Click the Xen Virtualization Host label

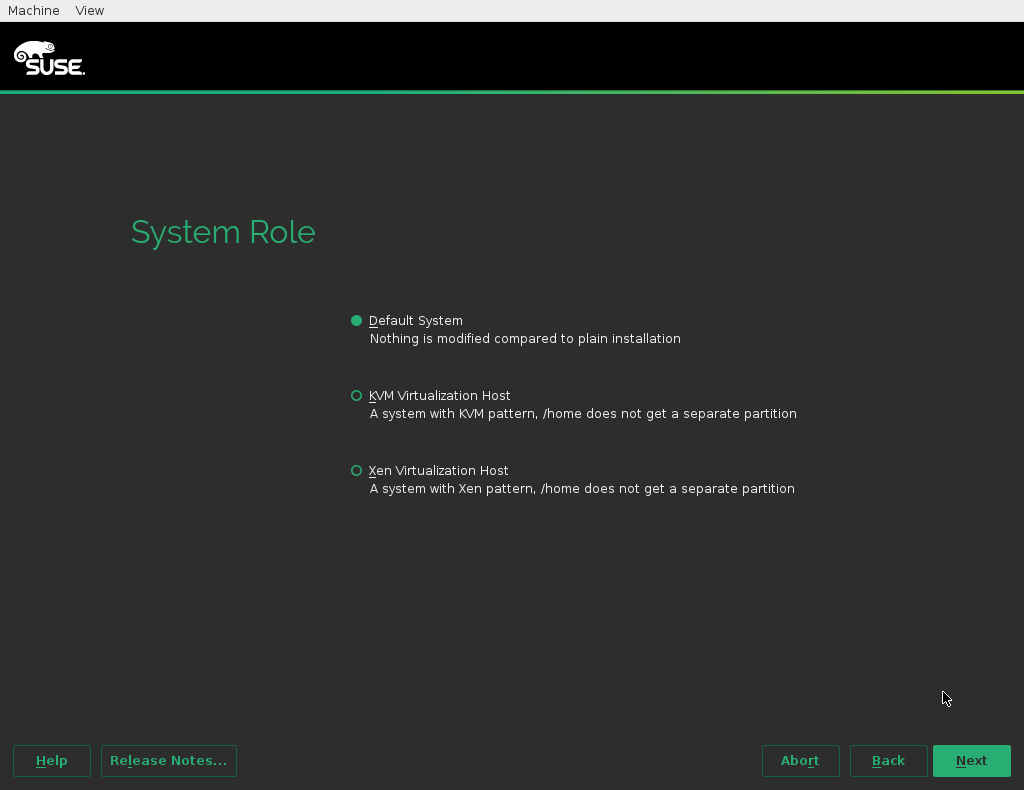click(439, 471)
